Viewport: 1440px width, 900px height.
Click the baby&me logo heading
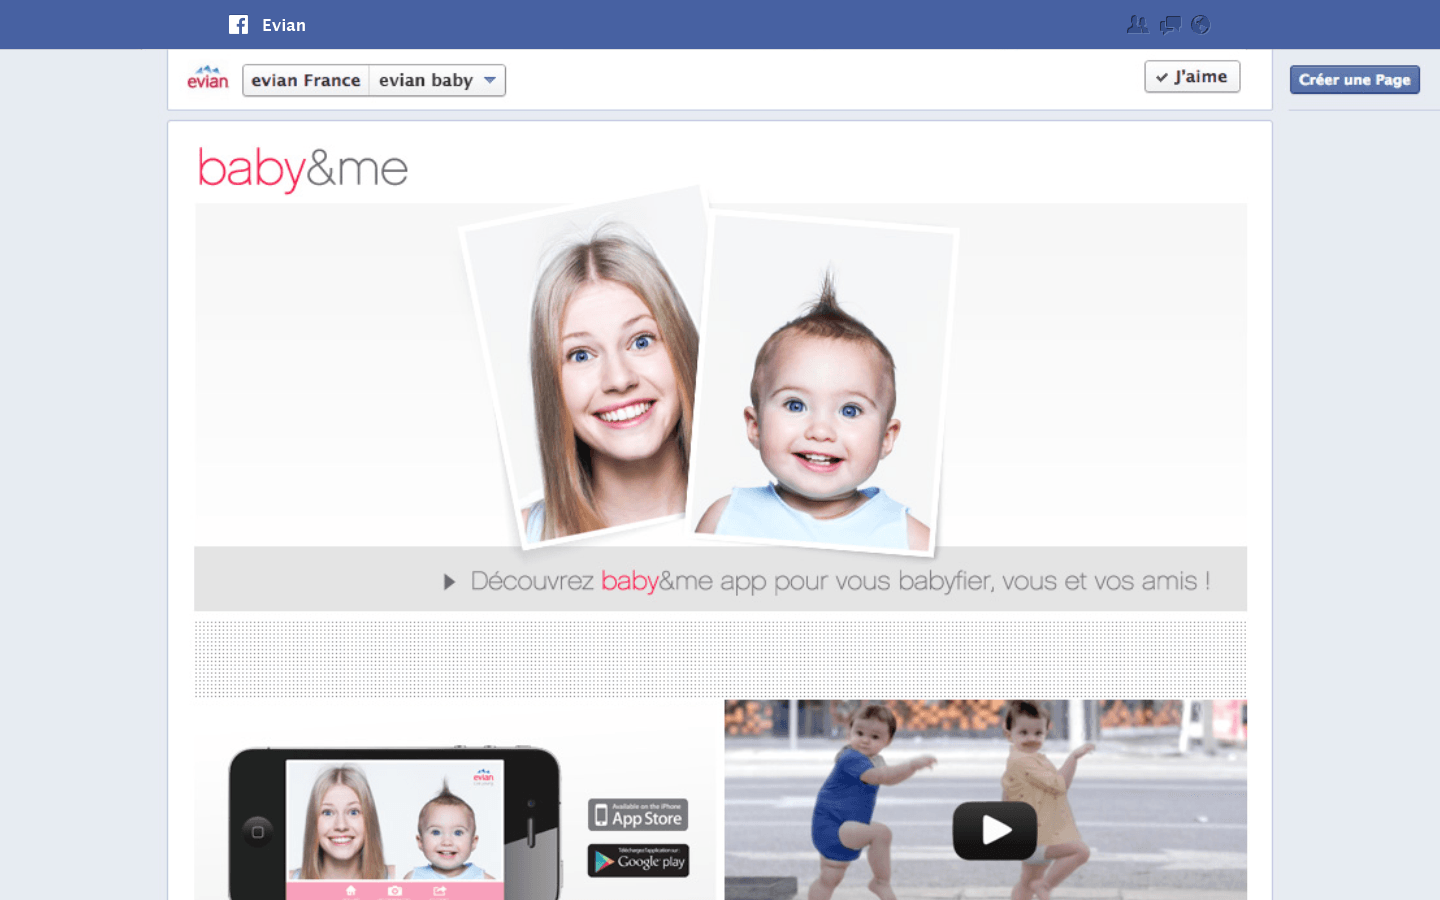coord(303,169)
